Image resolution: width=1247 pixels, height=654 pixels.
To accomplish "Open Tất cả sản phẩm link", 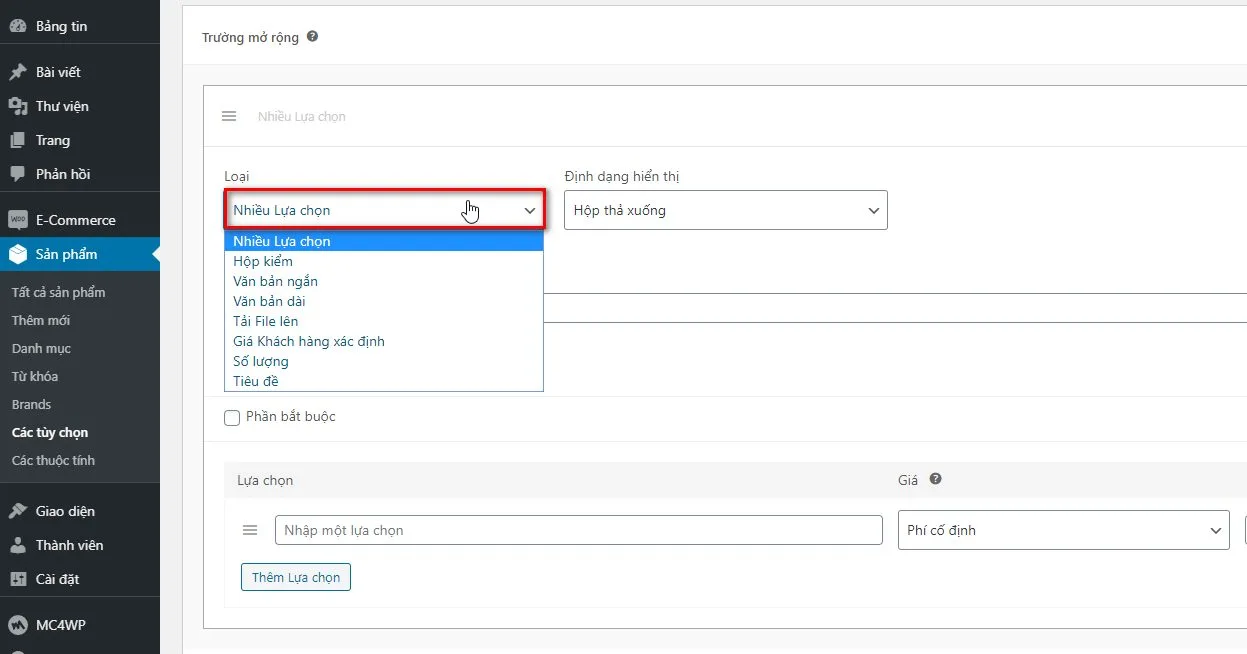I will click(58, 292).
